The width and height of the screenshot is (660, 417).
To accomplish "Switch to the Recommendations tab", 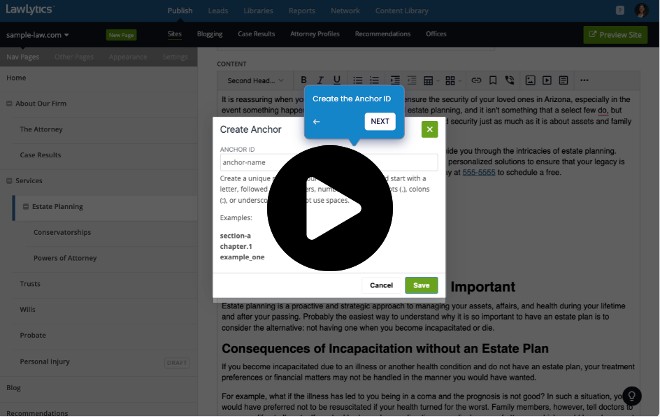I will pos(383,34).
